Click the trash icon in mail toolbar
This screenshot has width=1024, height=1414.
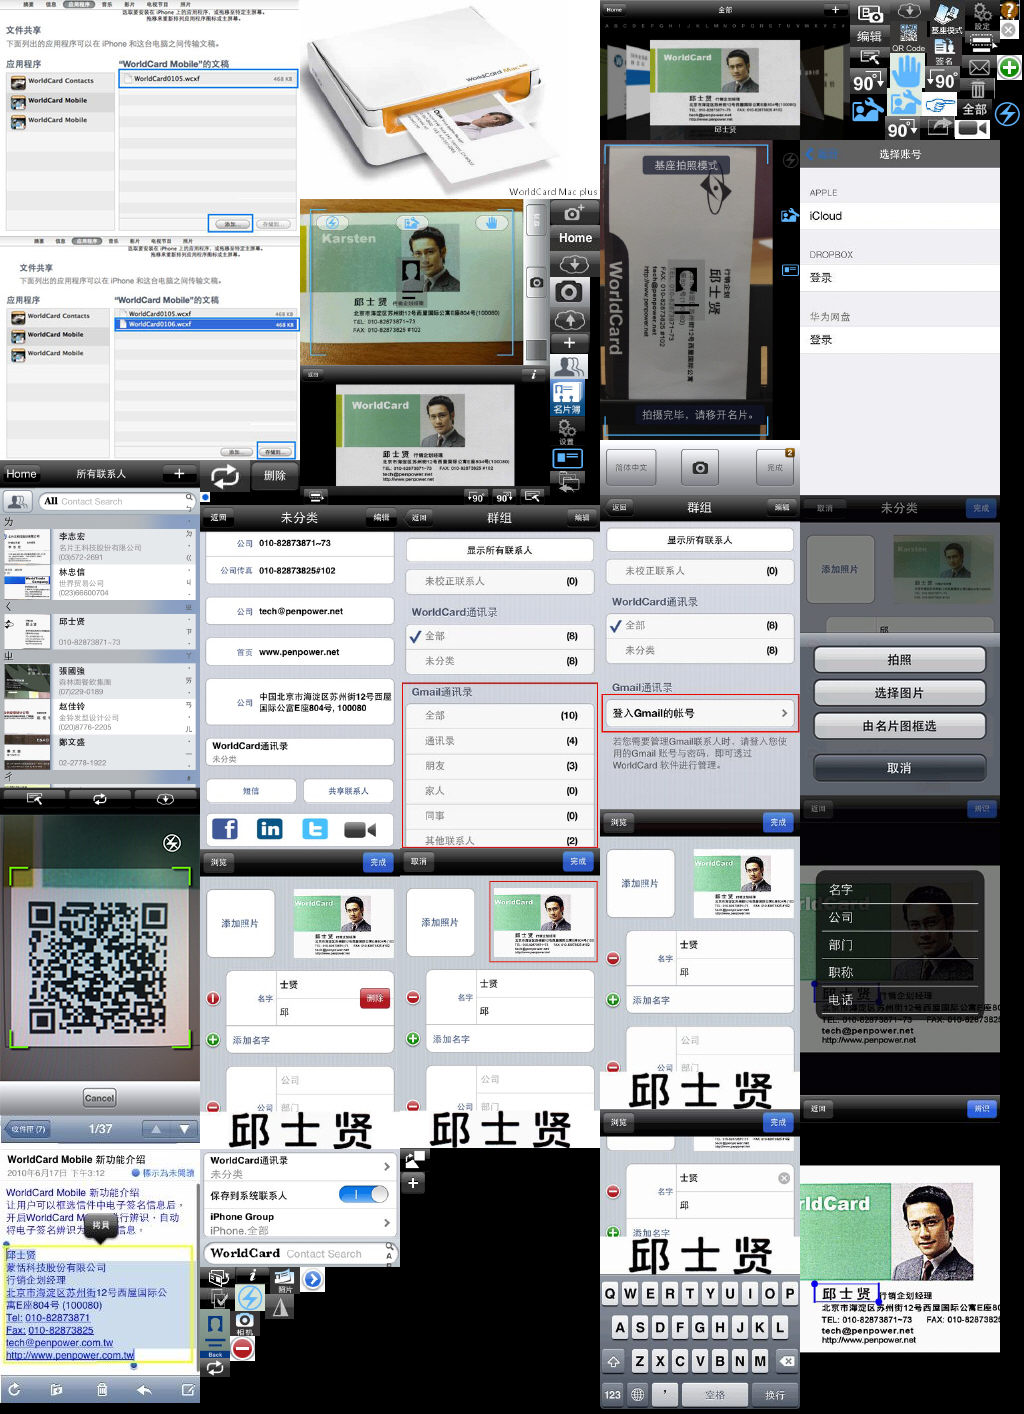pyautogui.click(x=101, y=1390)
